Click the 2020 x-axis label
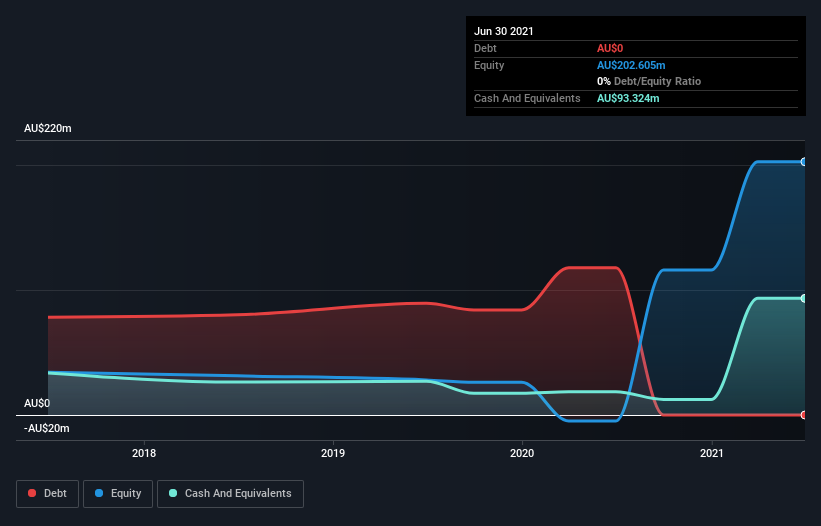 (x=522, y=453)
